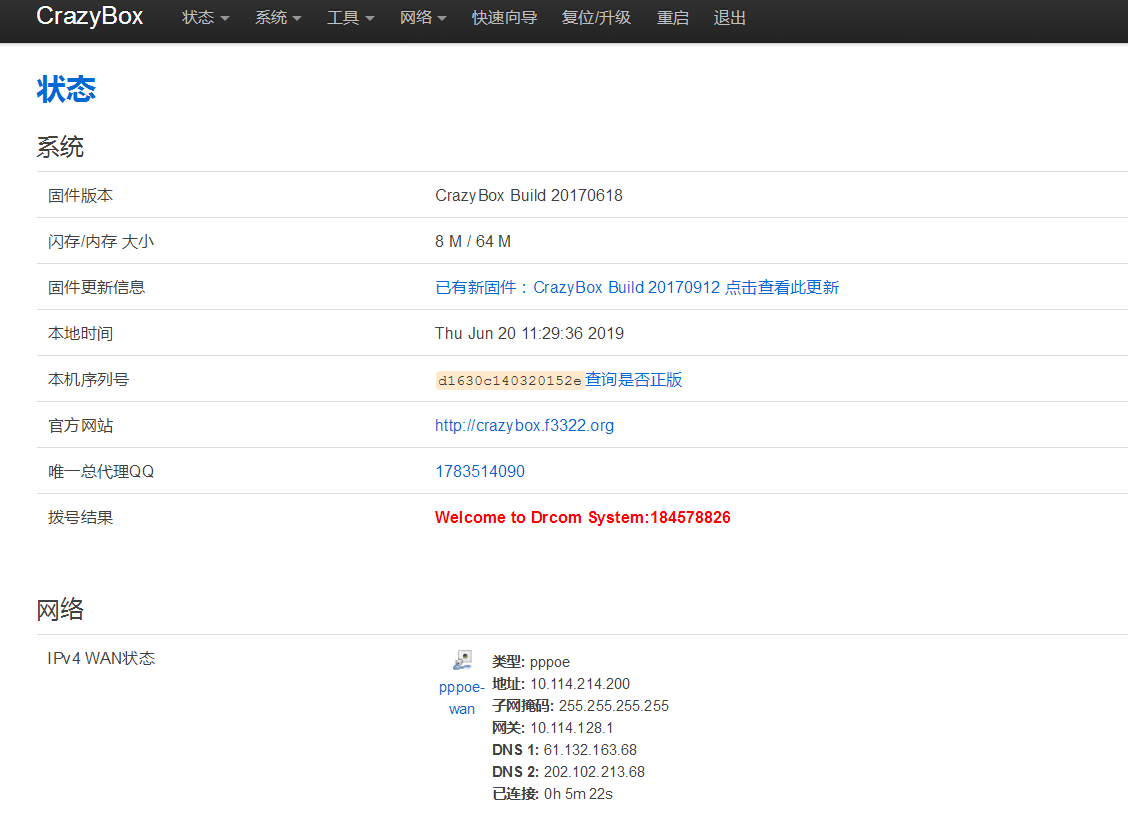Open the 快速向导 menu item
Viewport: 1128px width, 836px height.
click(504, 18)
